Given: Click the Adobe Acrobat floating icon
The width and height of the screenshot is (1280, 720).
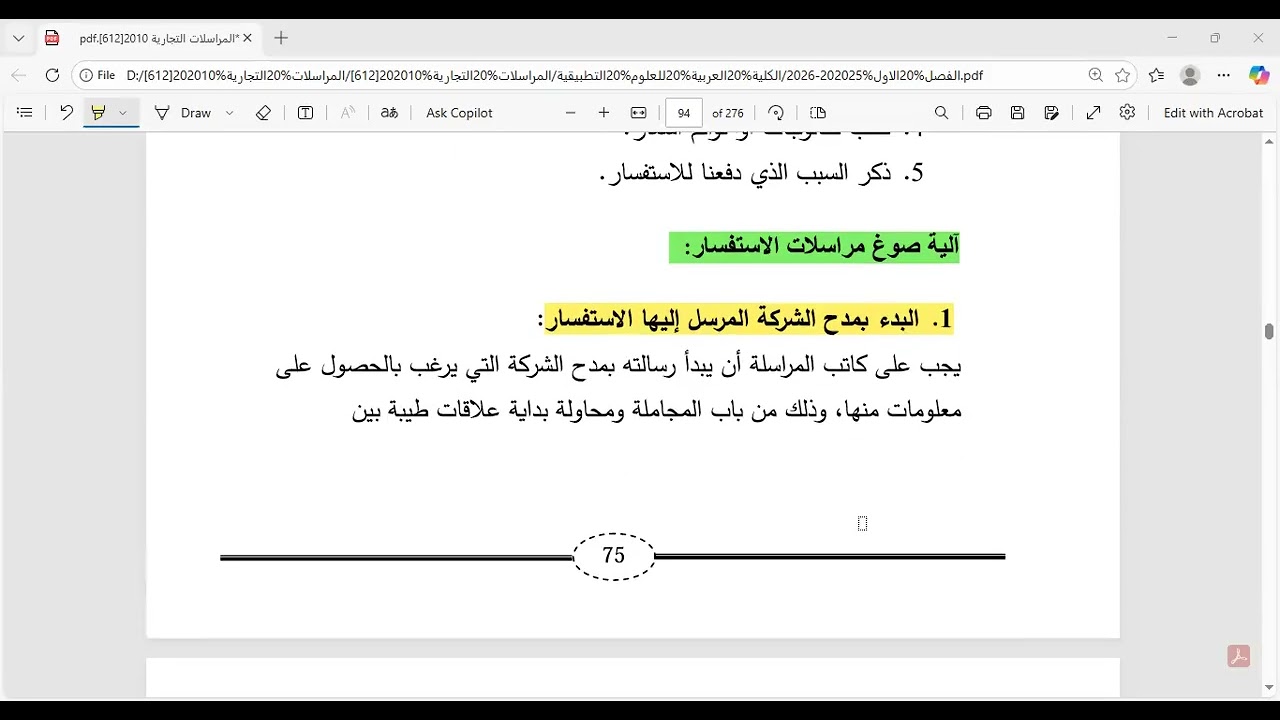Looking at the screenshot, I should (1239, 657).
